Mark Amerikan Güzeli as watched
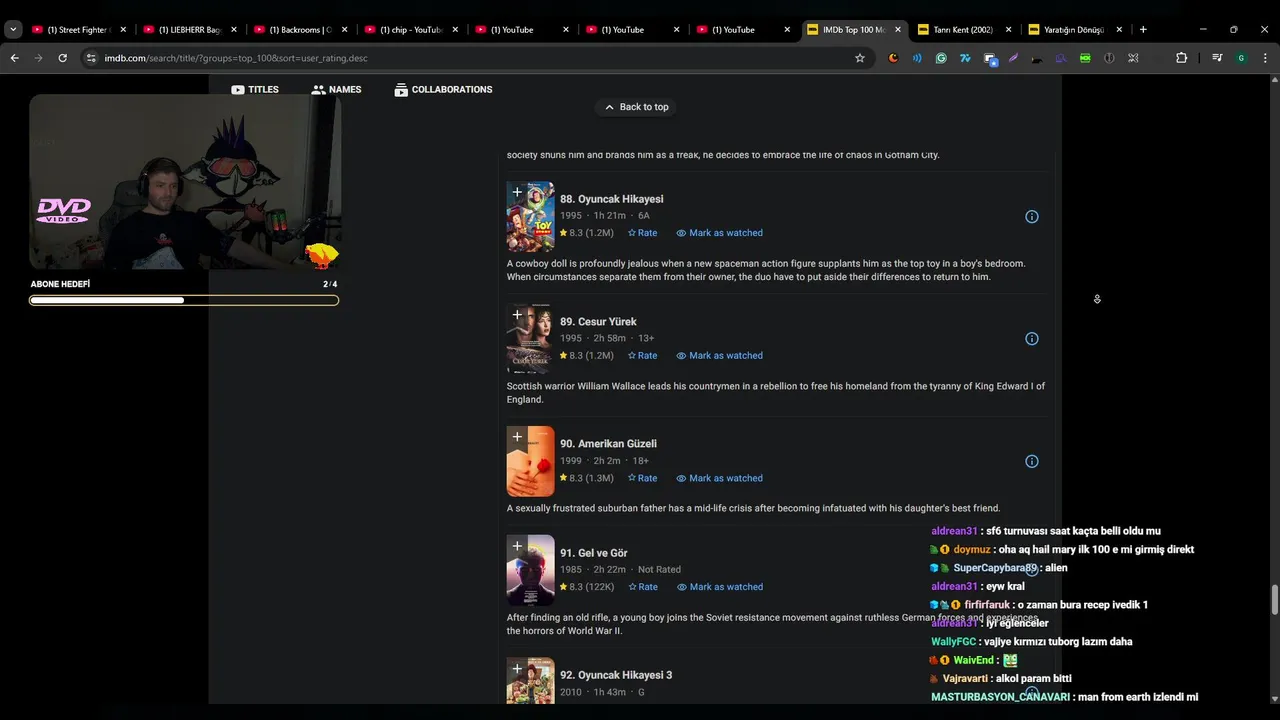The width and height of the screenshot is (1280, 720). (719, 478)
